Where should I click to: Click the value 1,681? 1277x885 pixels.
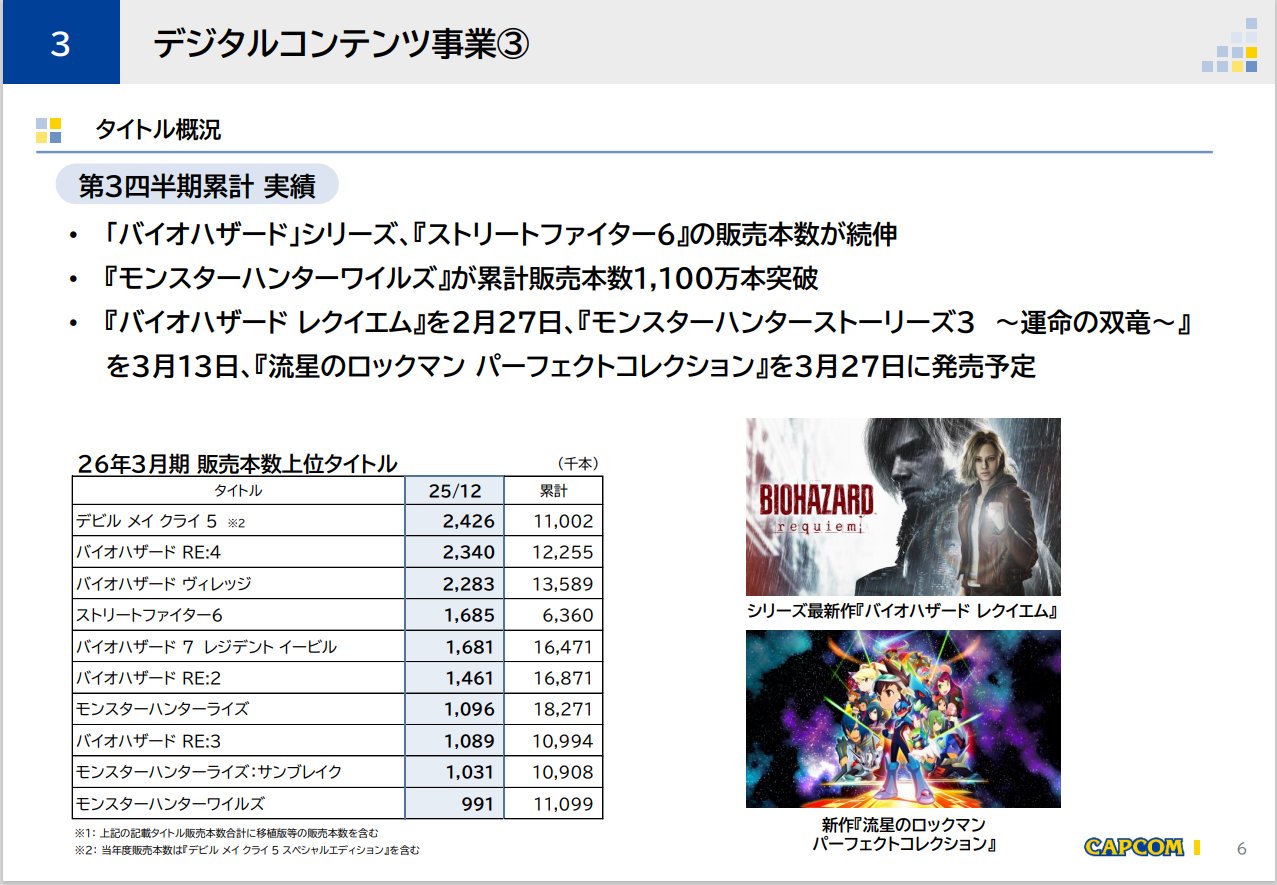point(468,647)
